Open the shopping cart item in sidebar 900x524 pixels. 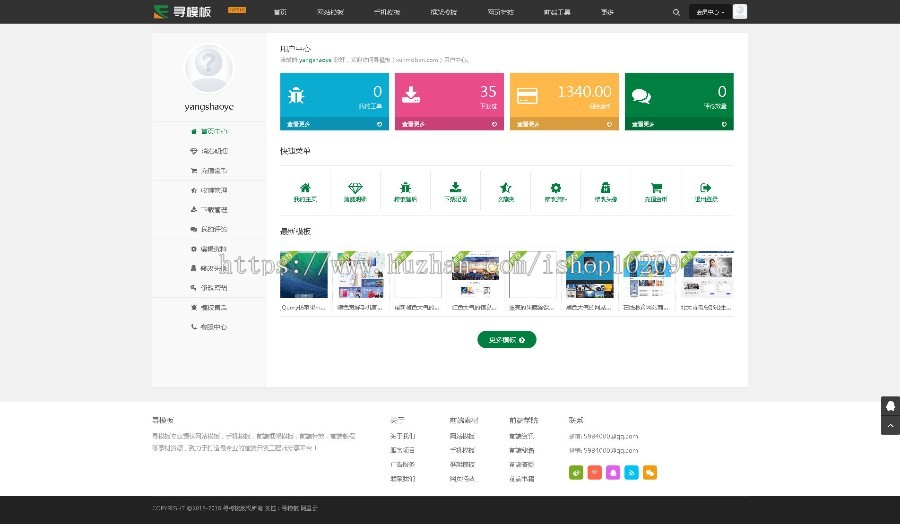pyautogui.click(x=209, y=170)
